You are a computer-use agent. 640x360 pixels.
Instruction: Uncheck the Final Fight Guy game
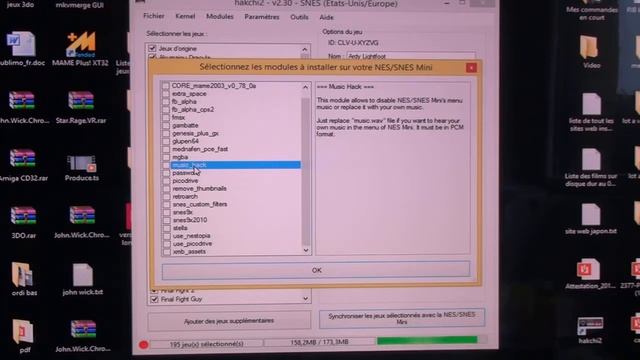coord(154,299)
